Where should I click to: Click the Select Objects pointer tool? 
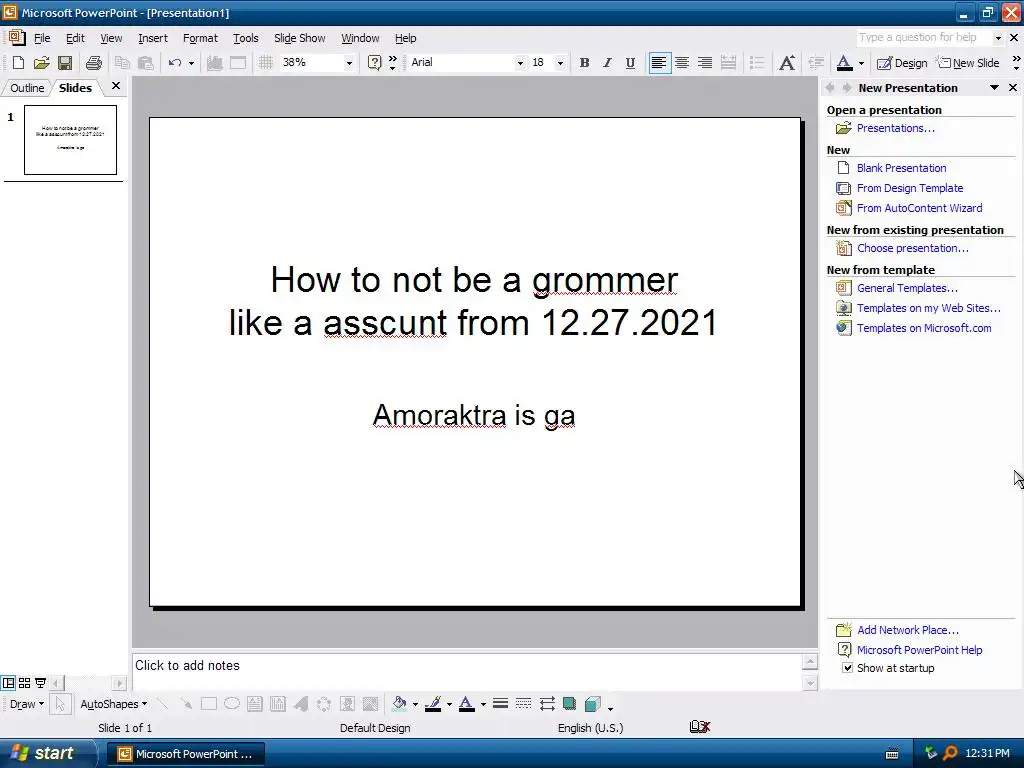point(60,703)
